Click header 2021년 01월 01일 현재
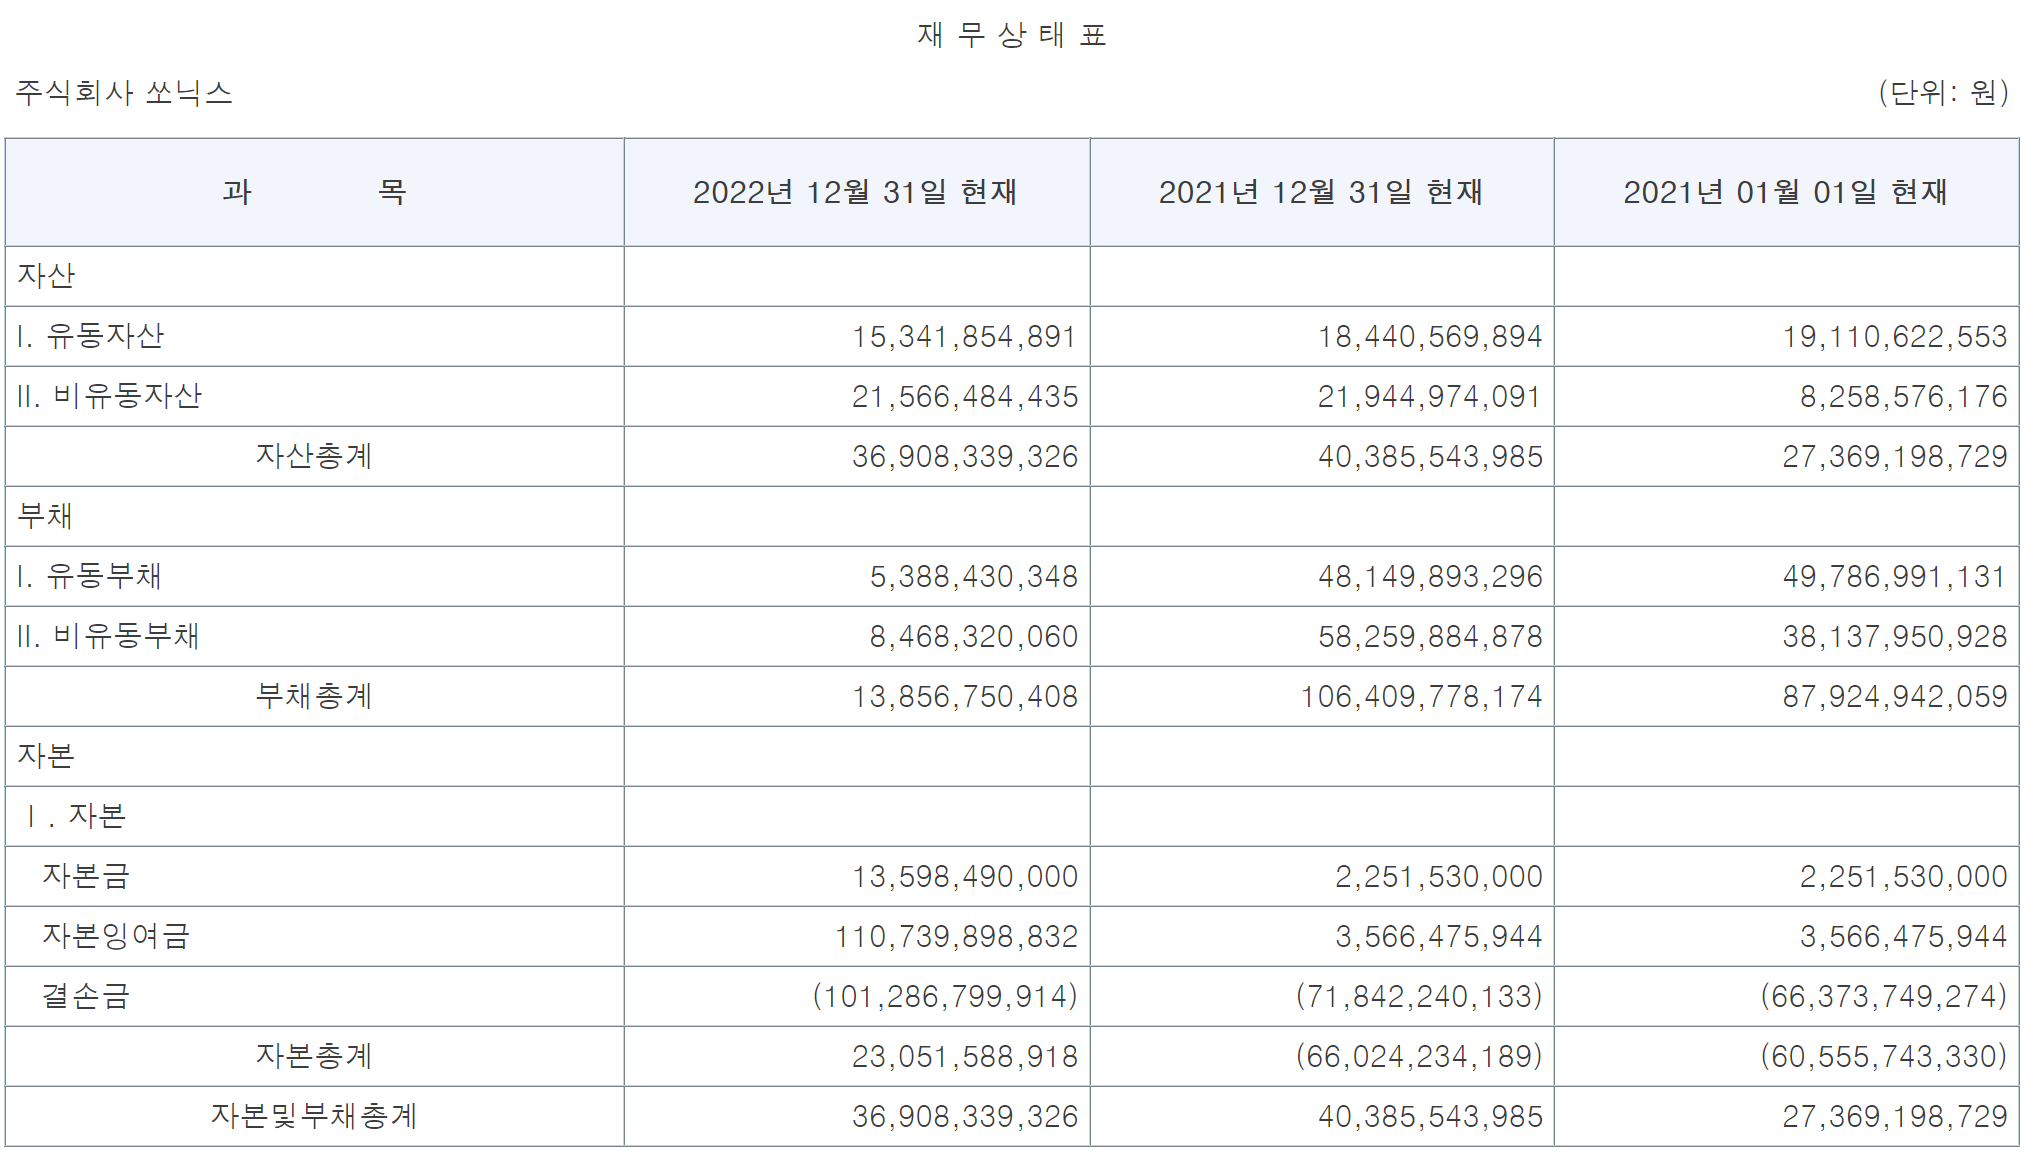The height and width of the screenshot is (1172, 2025). 1786,192
